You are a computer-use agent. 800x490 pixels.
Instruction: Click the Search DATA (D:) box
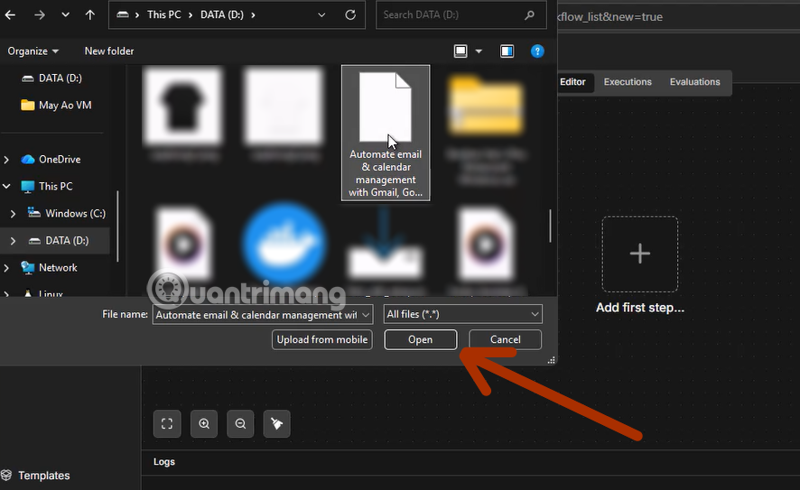461,15
